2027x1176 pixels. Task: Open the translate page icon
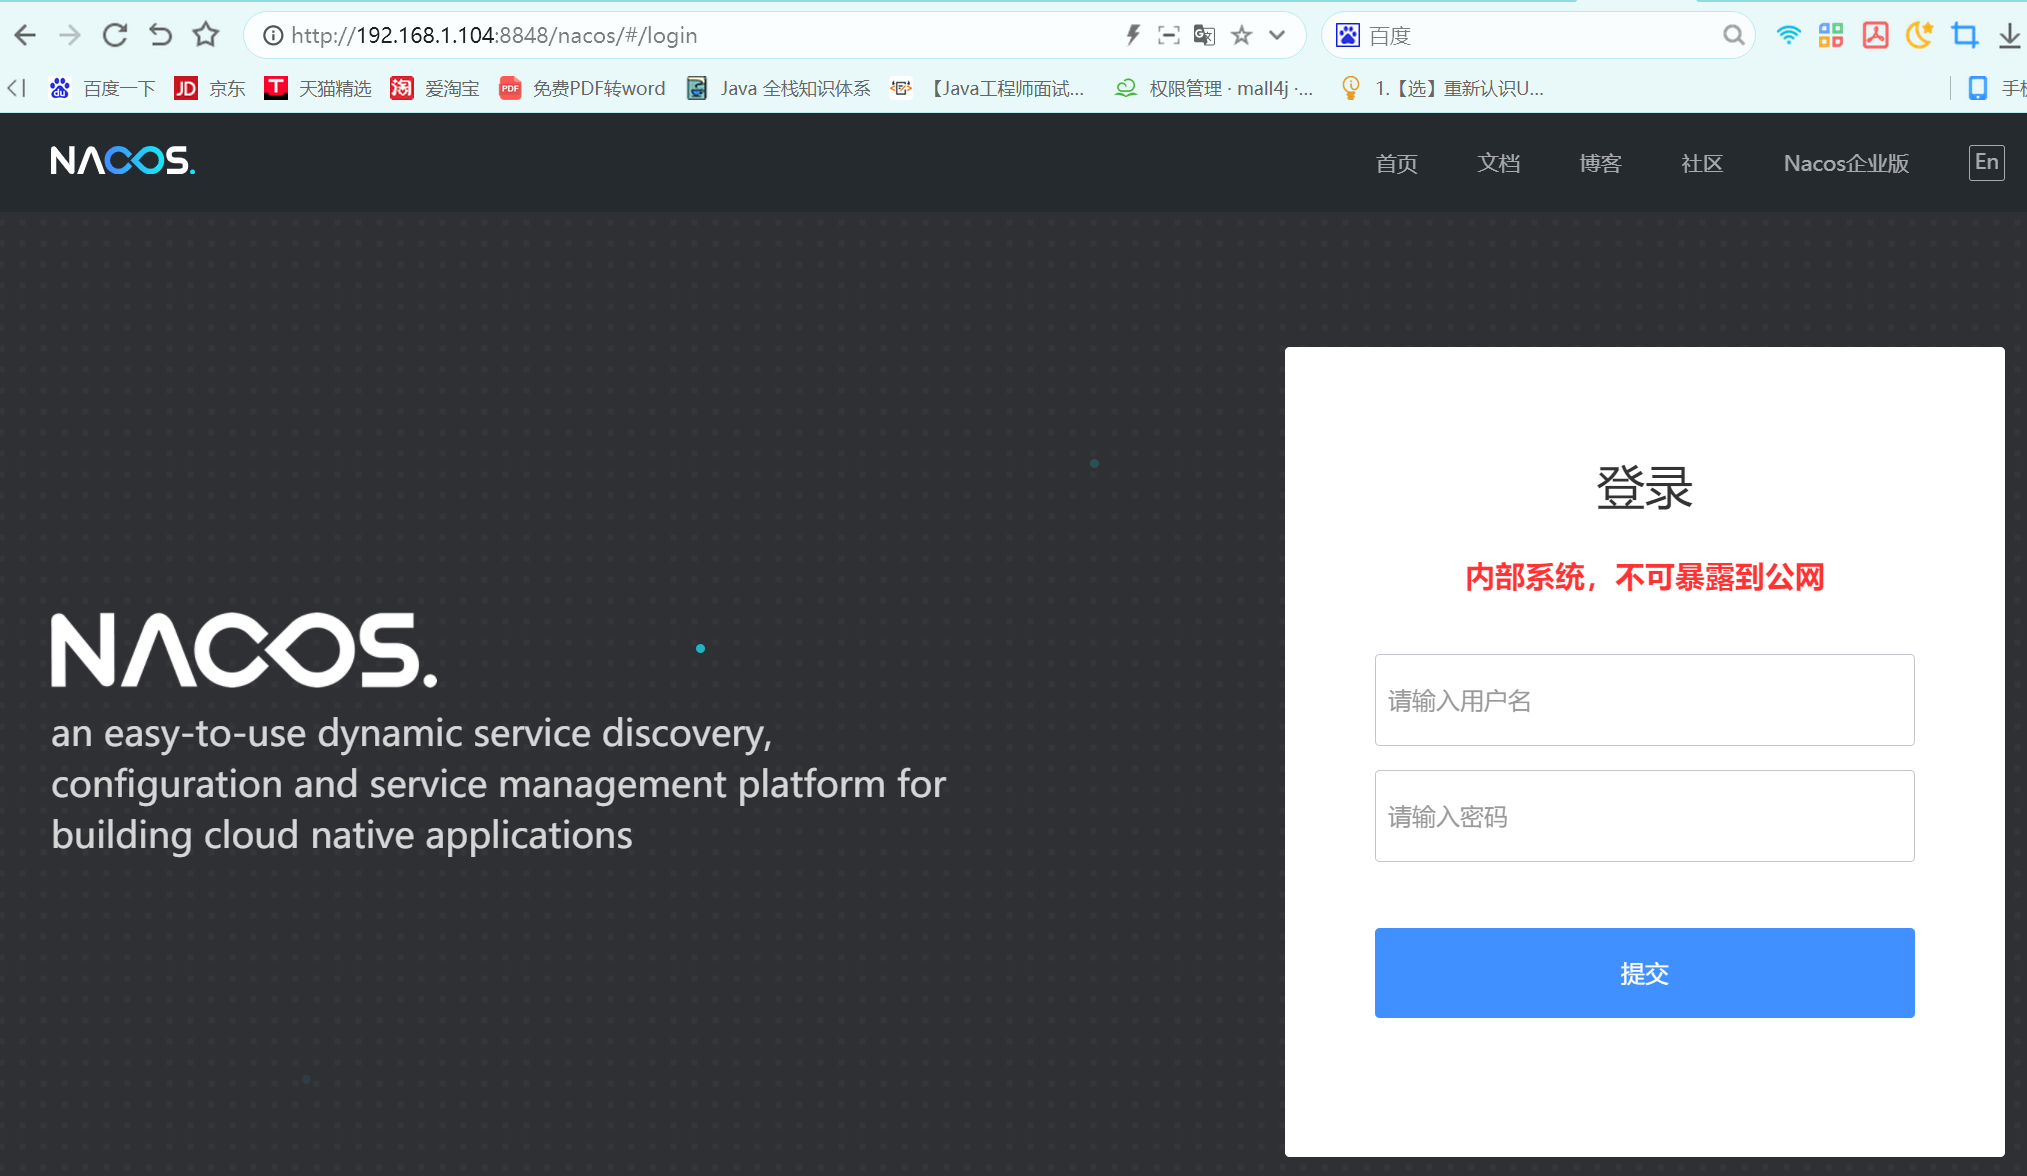click(1205, 36)
